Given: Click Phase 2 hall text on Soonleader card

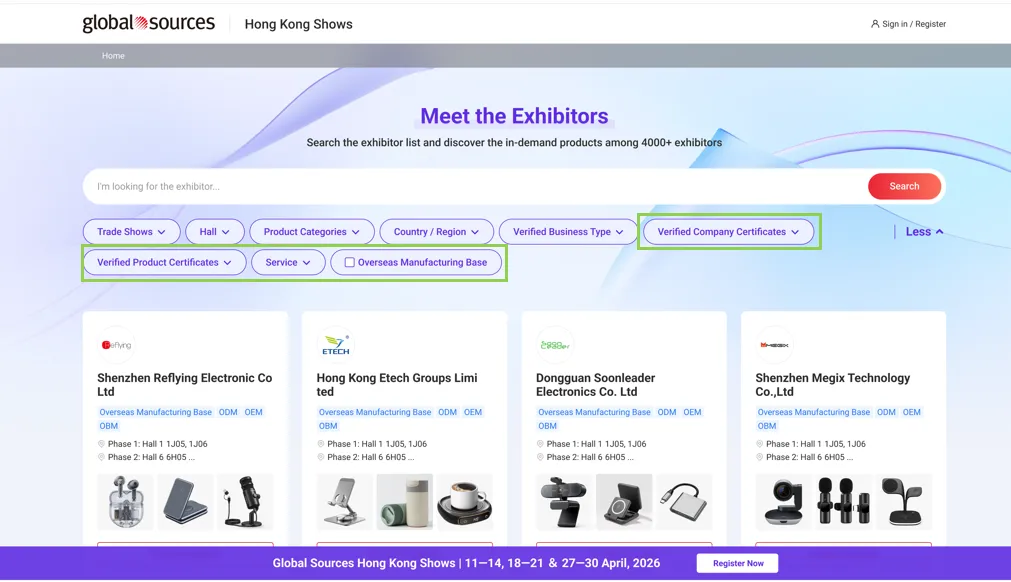Looking at the screenshot, I should tap(590, 457).
